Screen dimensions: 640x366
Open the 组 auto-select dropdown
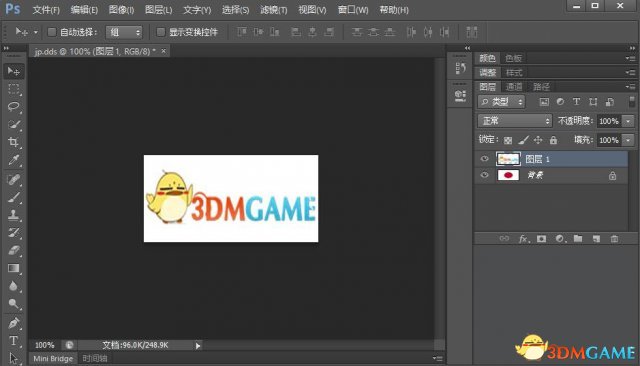[124, 32]
